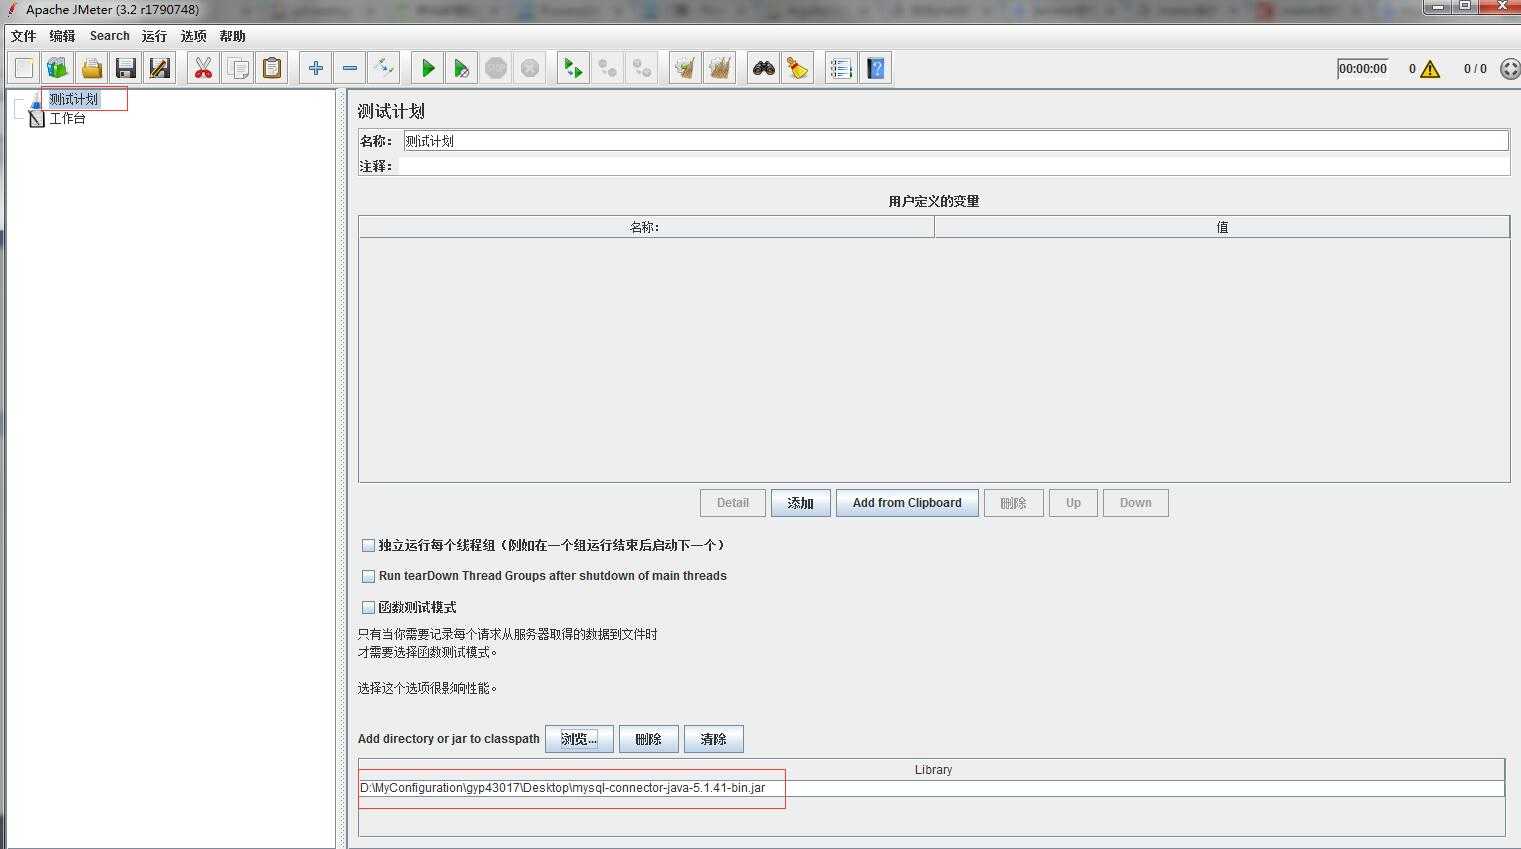
Task: Click the greyed Shutdown test icon
Action: 530,68
